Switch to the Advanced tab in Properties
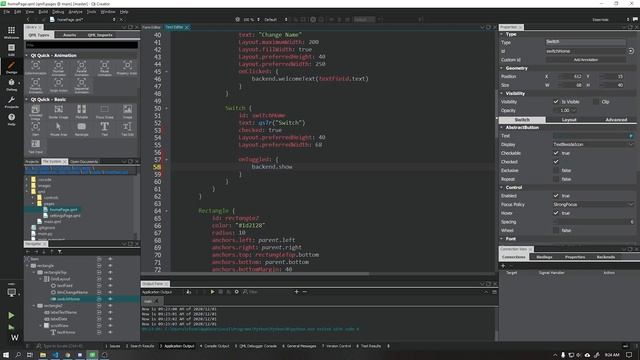 click(x=616, y=120)
